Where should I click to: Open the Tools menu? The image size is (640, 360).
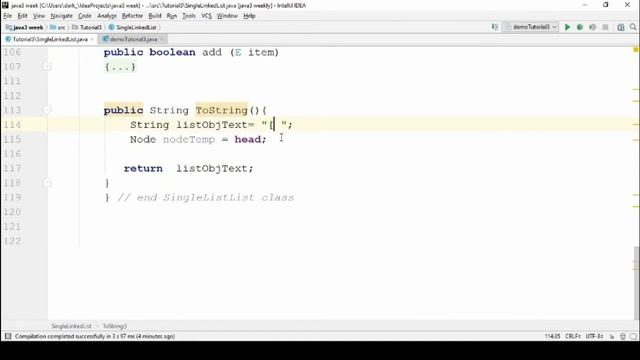pos(189,16)
